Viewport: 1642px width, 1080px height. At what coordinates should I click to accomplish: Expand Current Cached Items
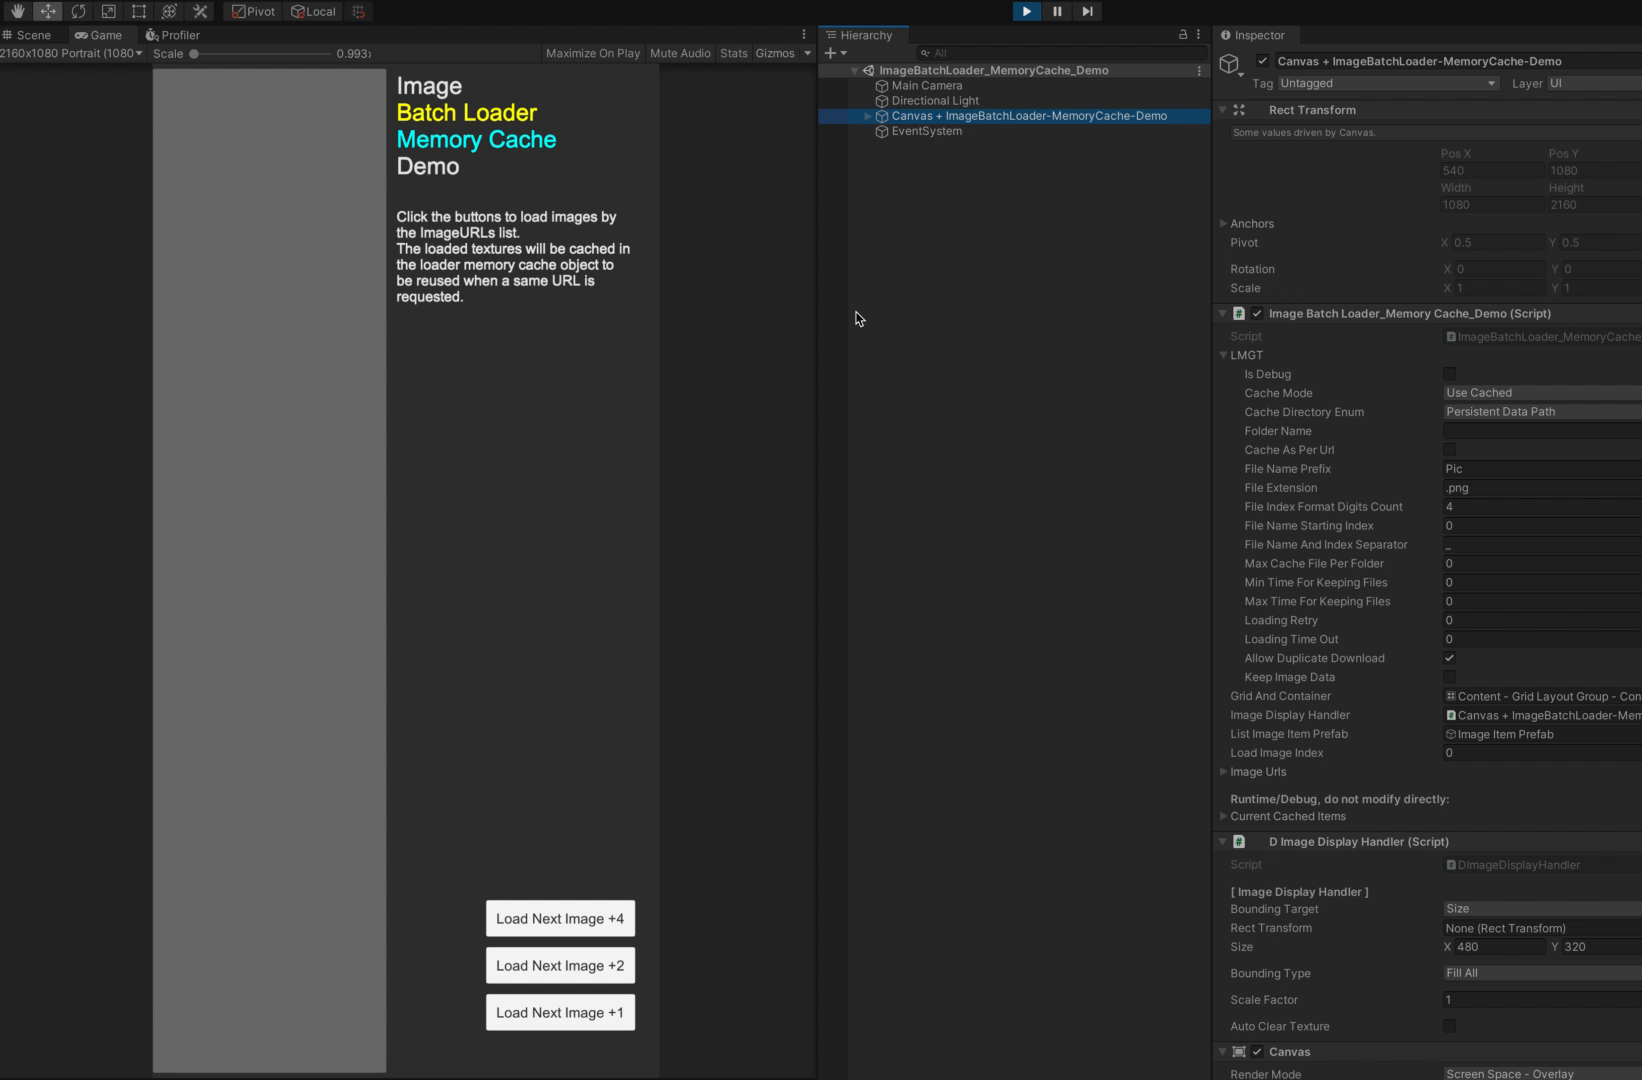pyautogui.click(x=1223, y=816)
